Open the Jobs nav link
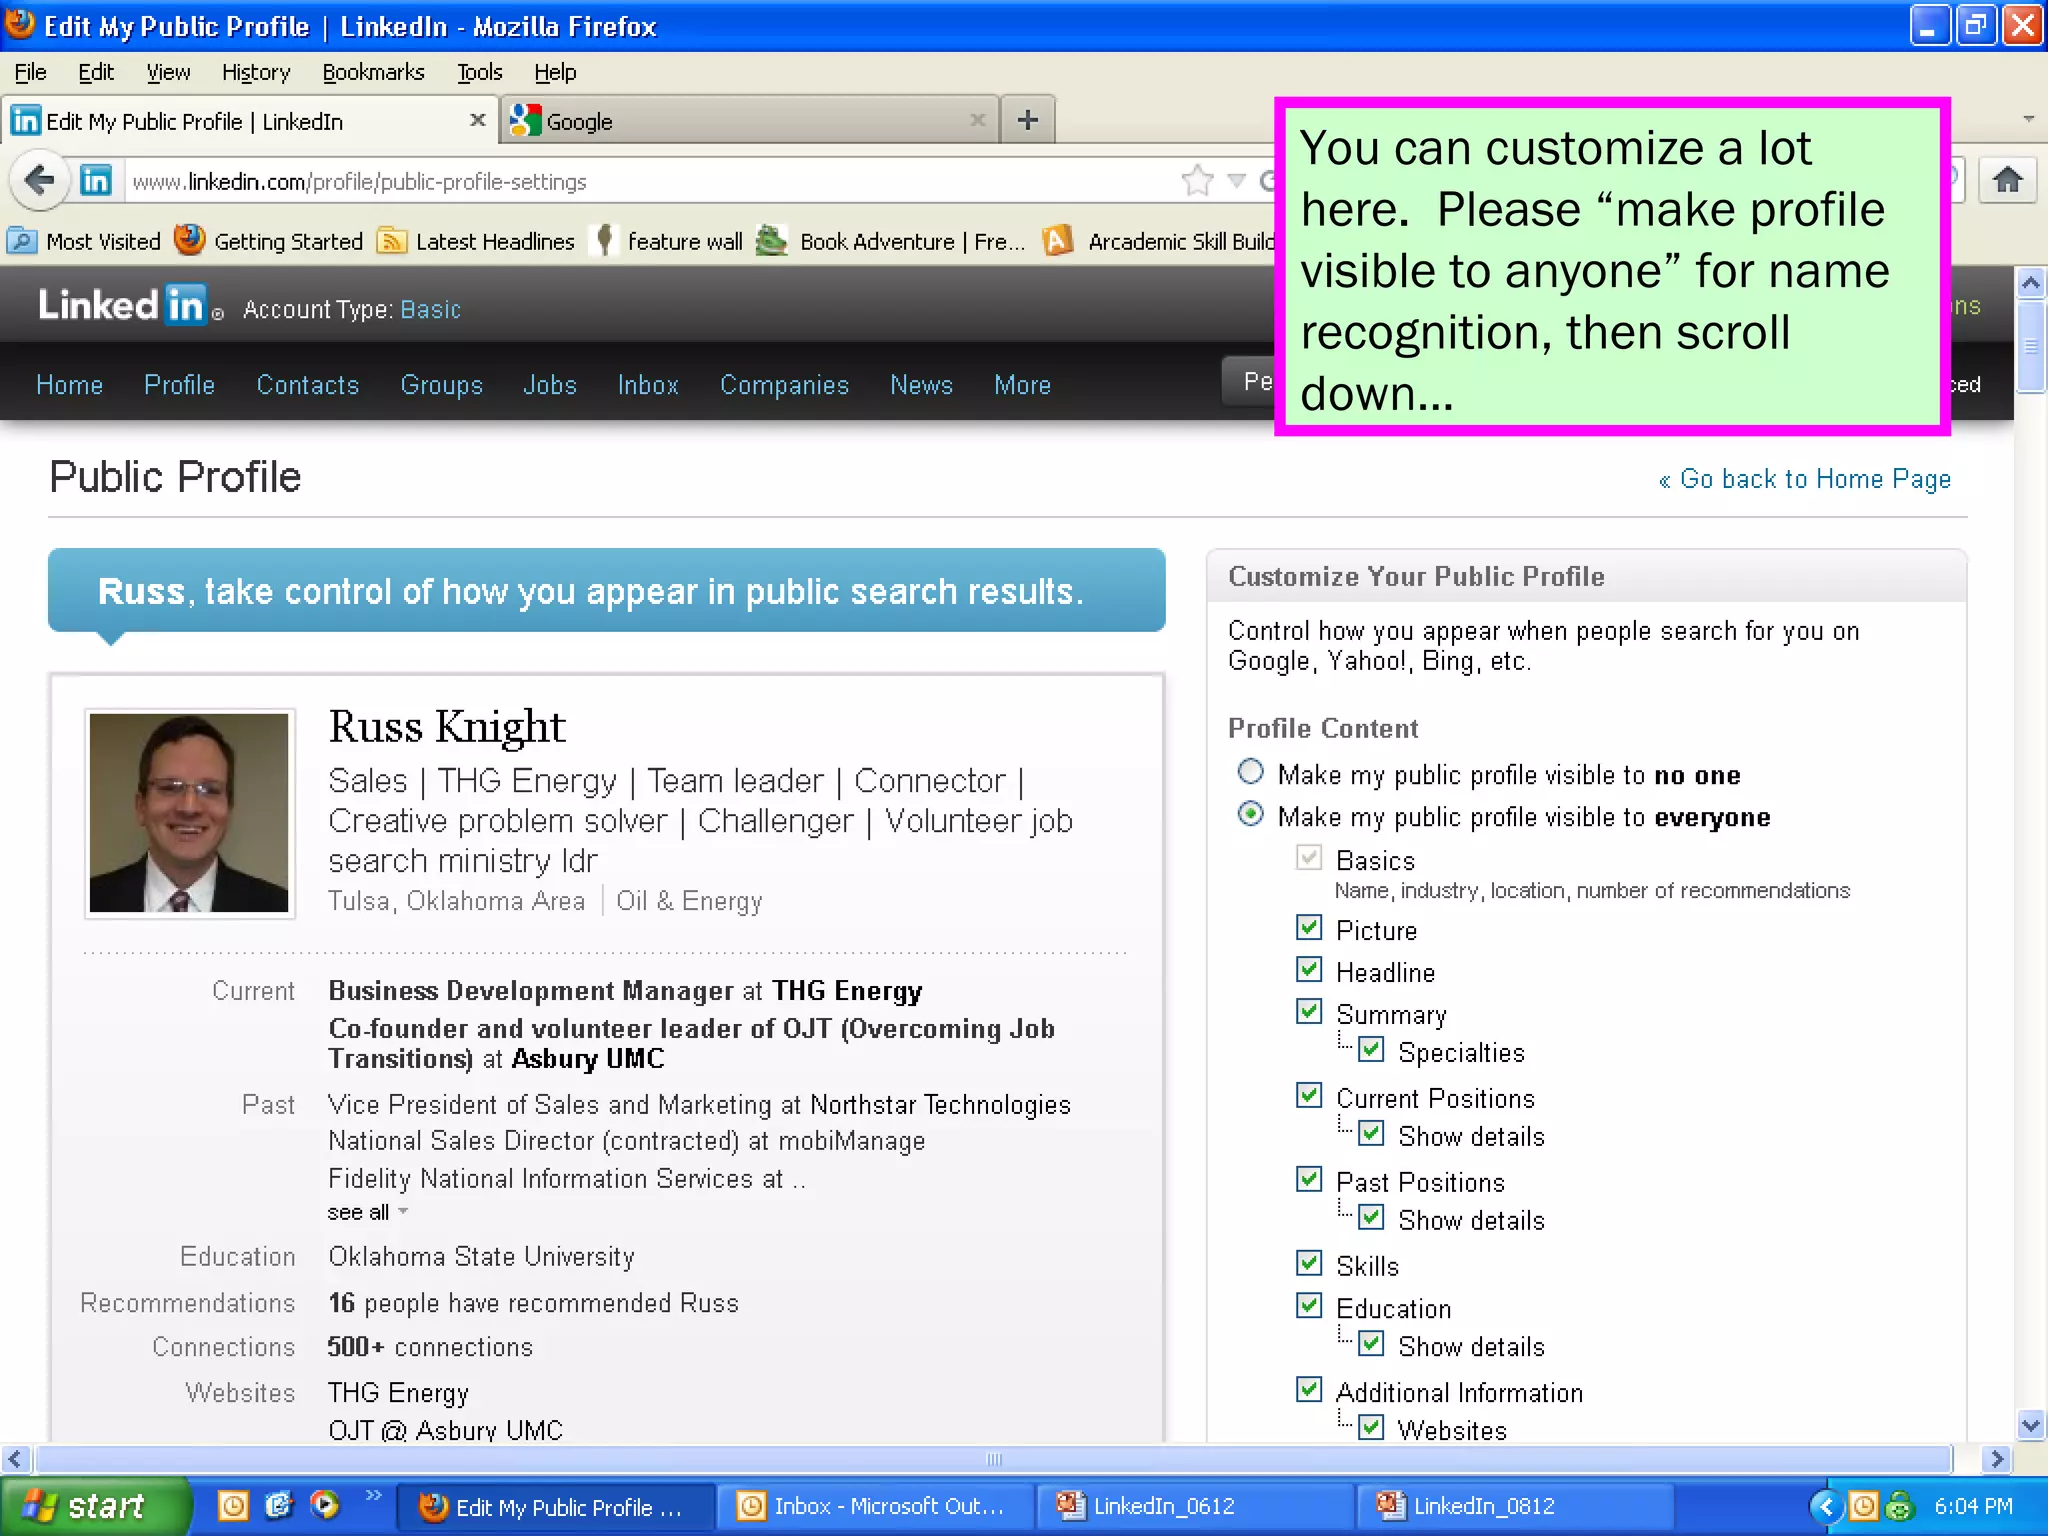This screenshot has height=1536, width=2048. (550, 385)
